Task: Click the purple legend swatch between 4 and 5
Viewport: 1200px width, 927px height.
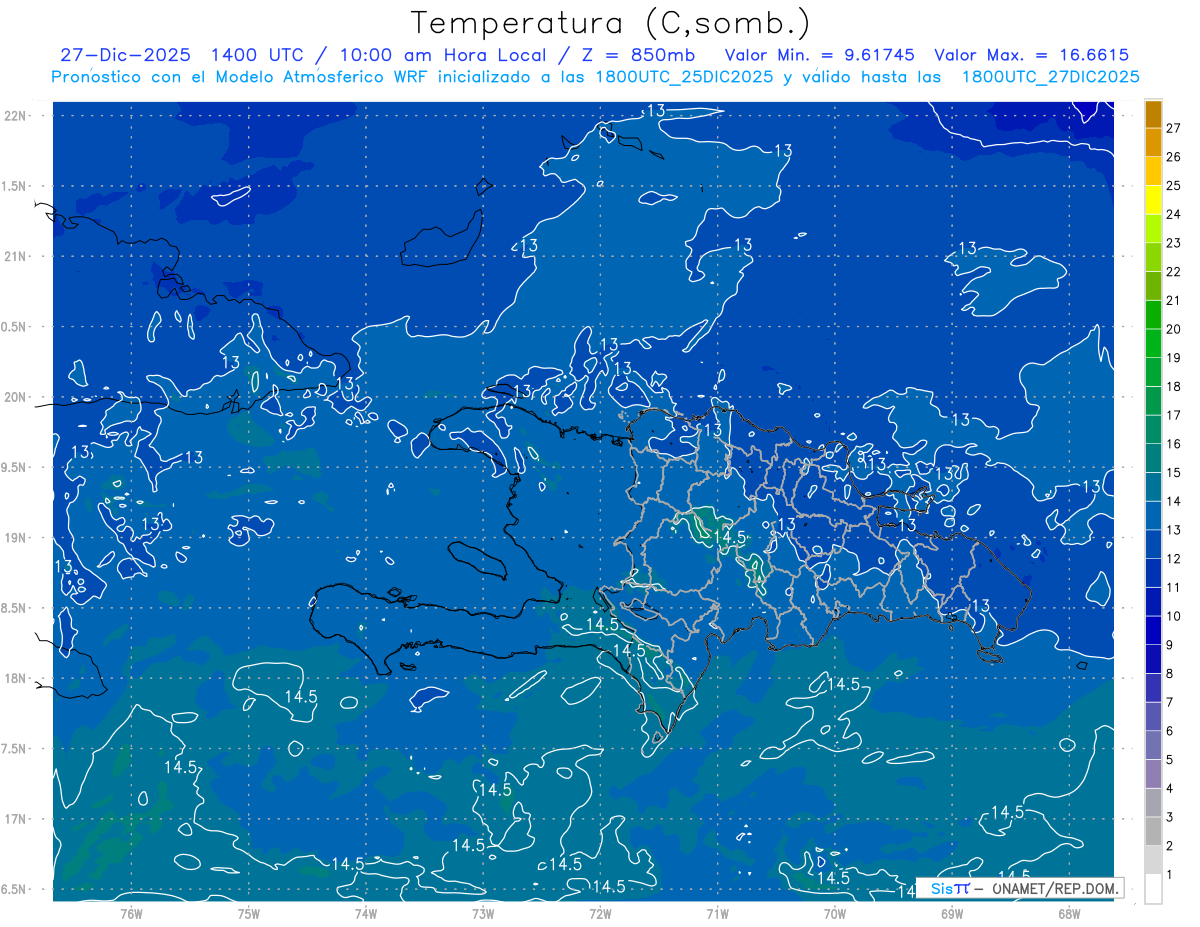Action: coord(1153,774)
